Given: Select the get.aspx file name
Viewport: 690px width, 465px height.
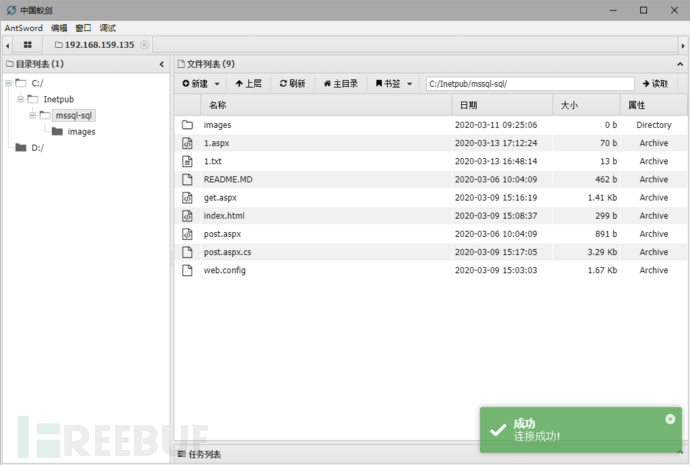Looking at the screenshot, I should click(x=220, y=198).
